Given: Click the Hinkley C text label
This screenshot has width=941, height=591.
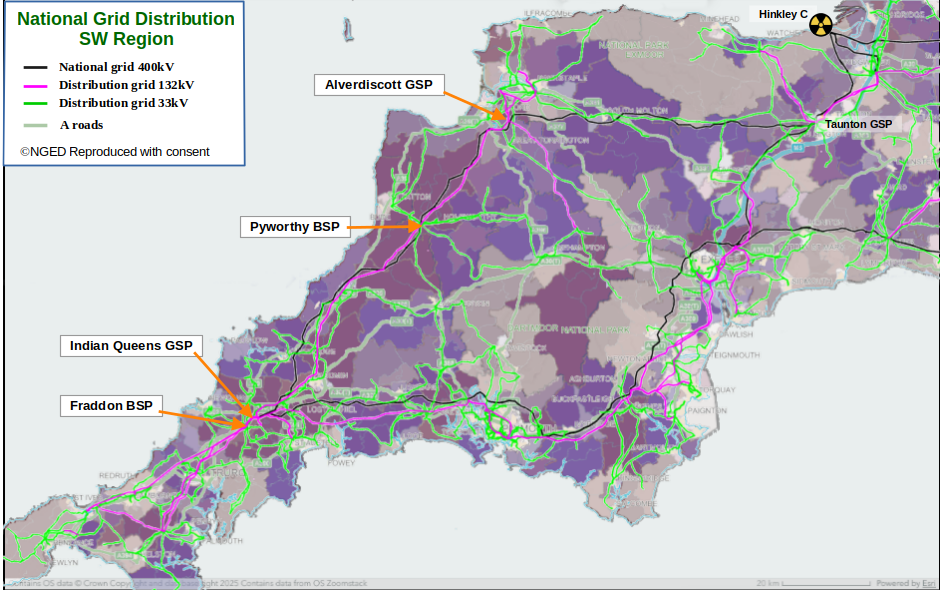Looking at the screenshot, I should pos(782,14).
